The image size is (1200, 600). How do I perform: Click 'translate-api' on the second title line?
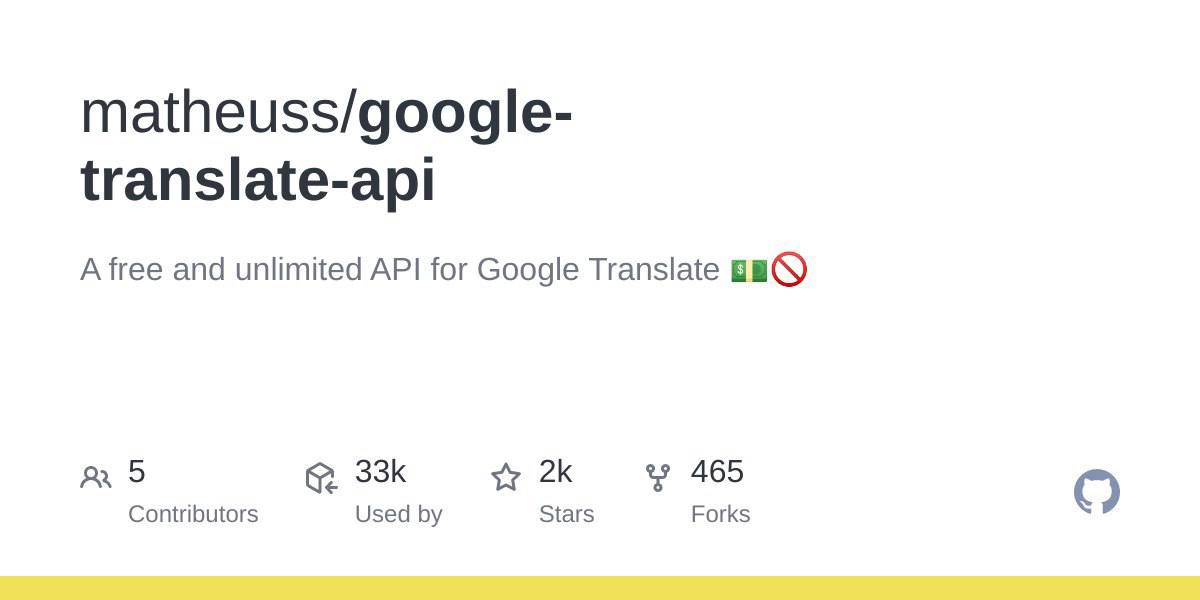click(x=258, y=180)
